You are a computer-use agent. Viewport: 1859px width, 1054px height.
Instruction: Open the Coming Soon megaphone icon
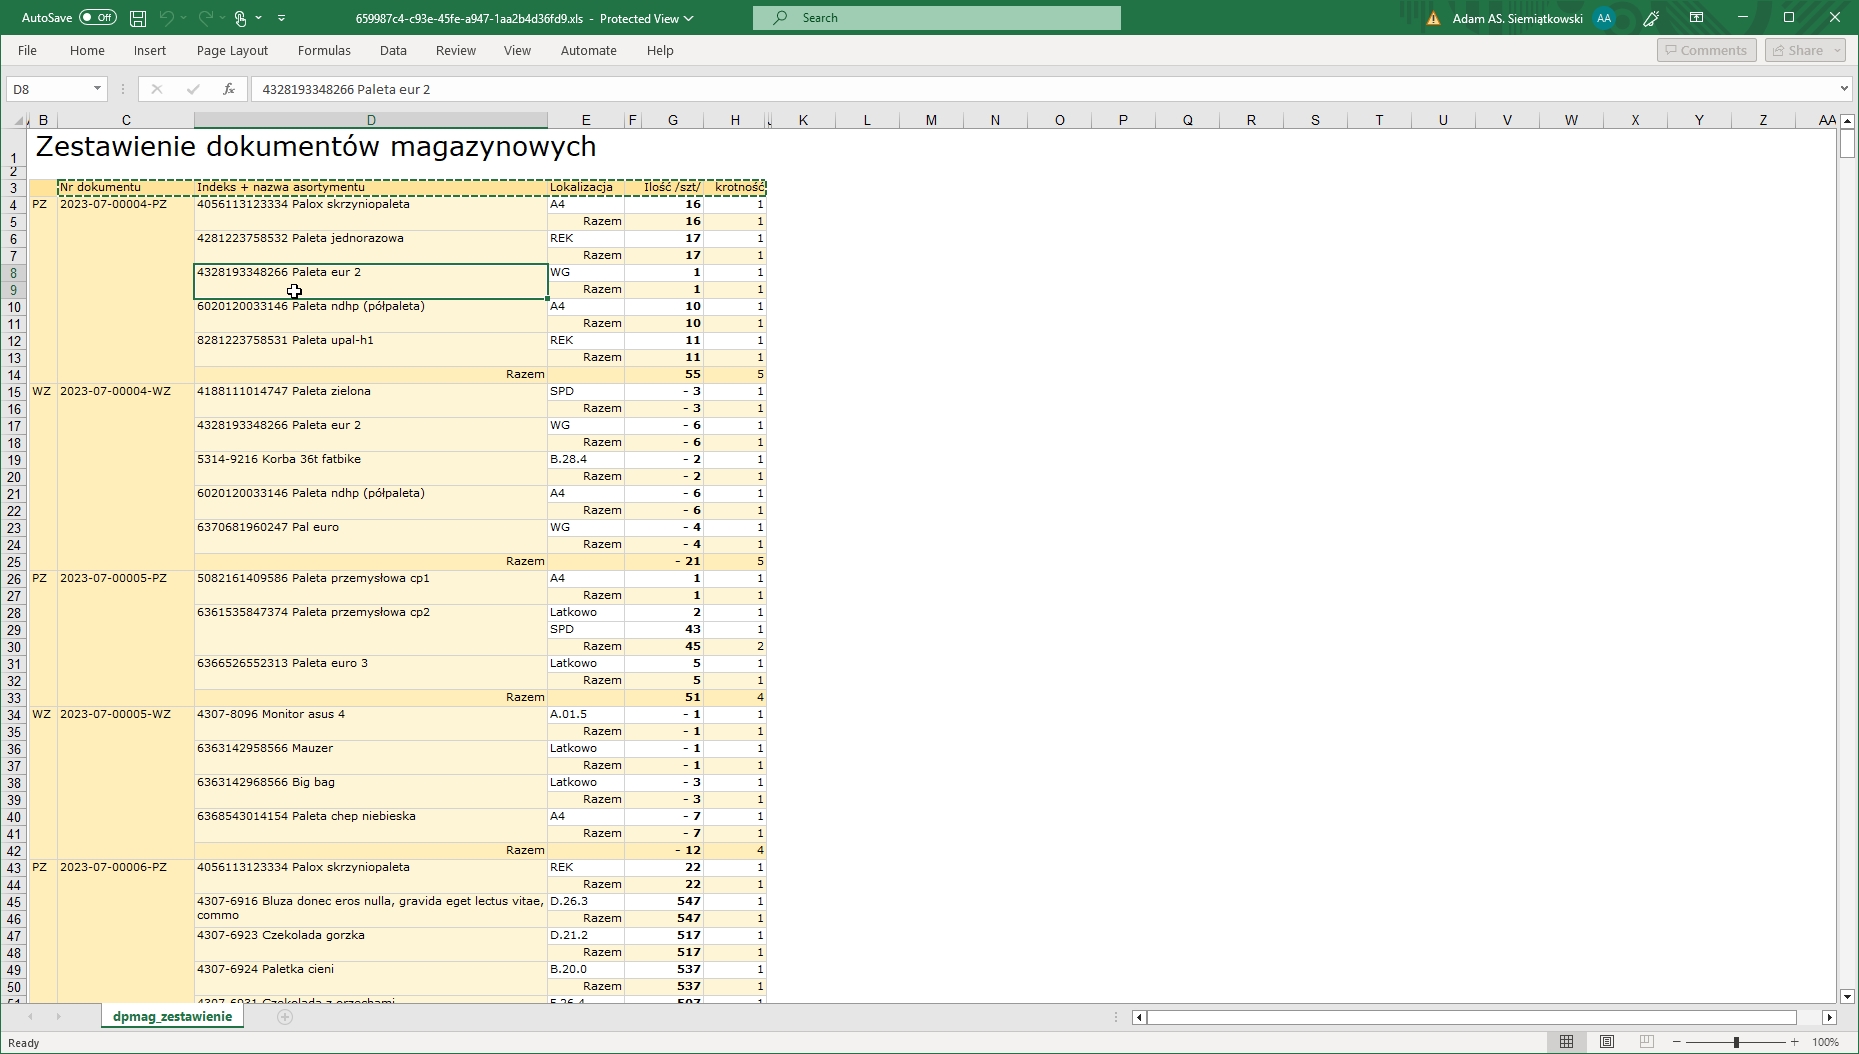pyautogui.click(x=1651, y=18)
